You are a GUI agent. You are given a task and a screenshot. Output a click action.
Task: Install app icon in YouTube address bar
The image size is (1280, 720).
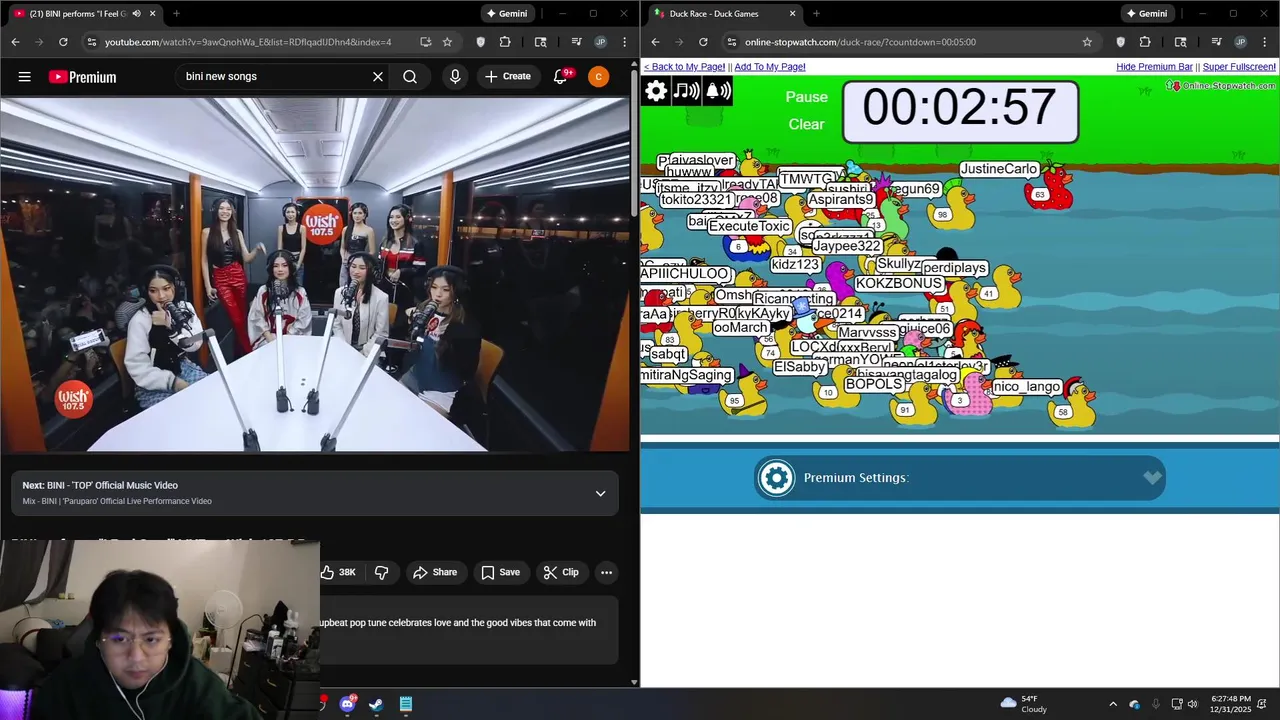[425, 42]
